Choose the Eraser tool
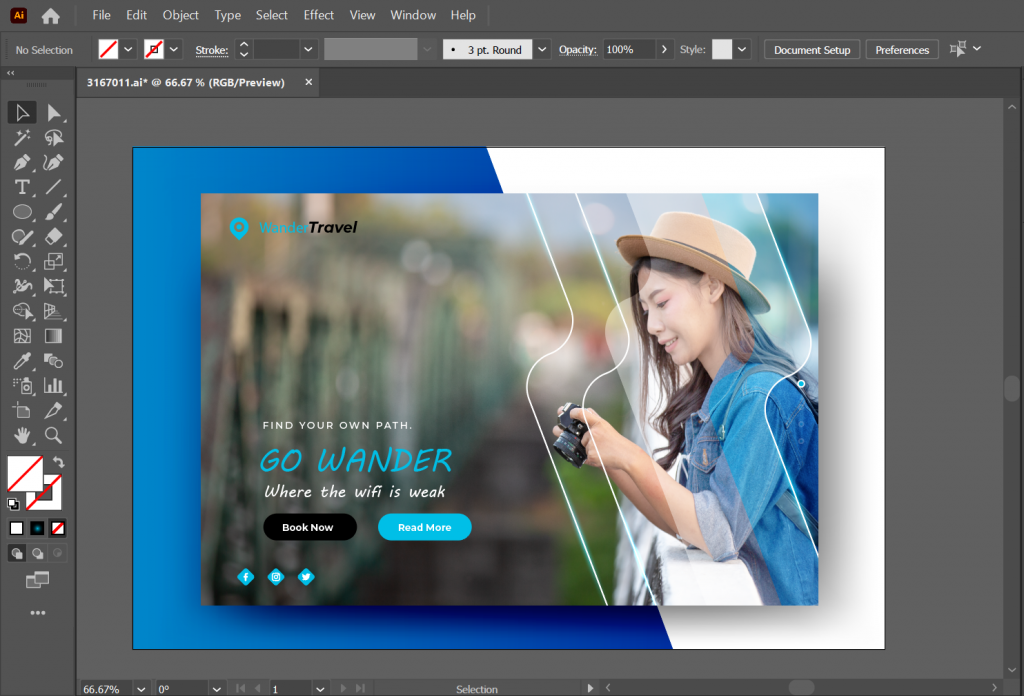The height and width of the screenshot is (696, 1024). click(54, 237)
